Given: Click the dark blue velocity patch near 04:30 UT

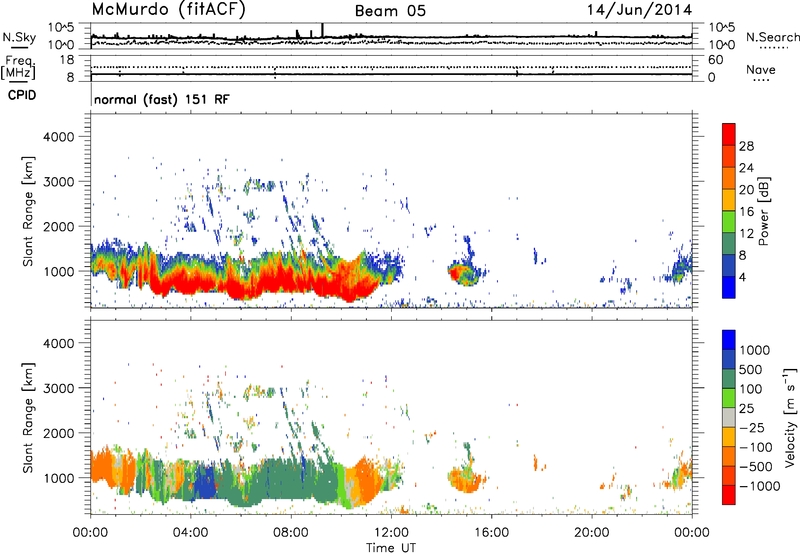Looking at the screenshot, I should (x=206, y=482).
